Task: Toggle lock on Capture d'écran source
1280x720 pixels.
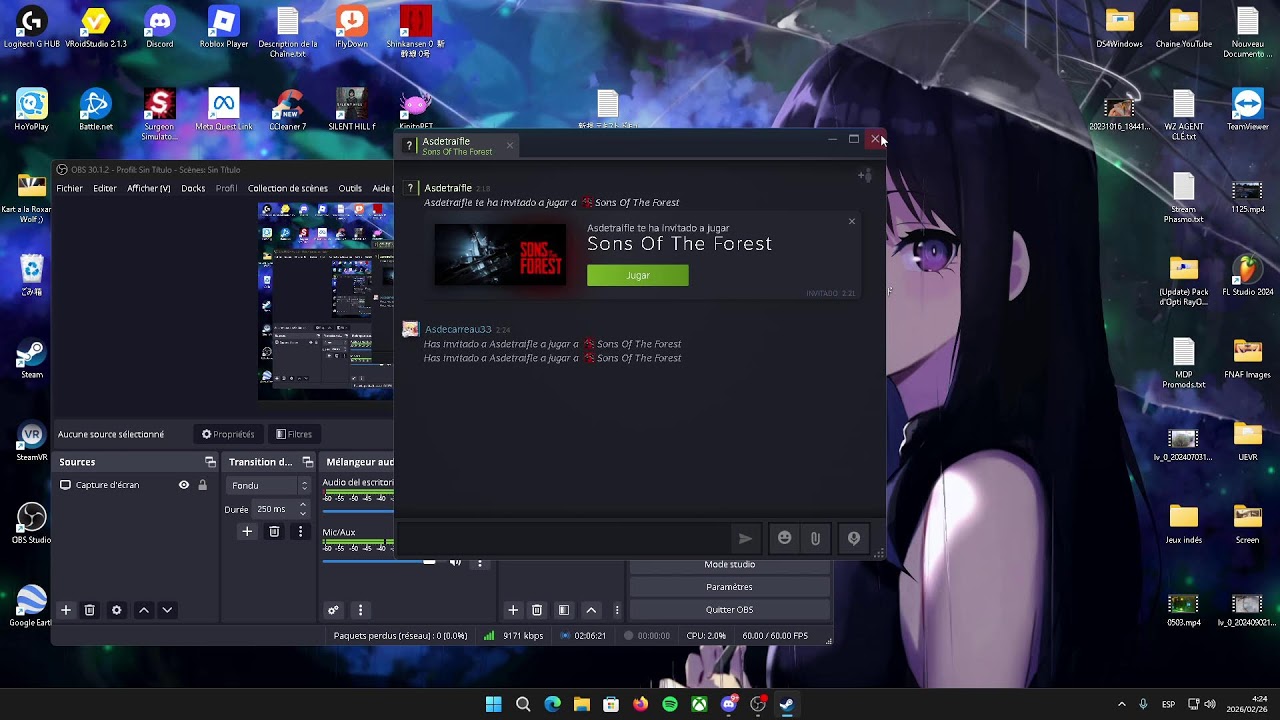Action: coord(202,485)
